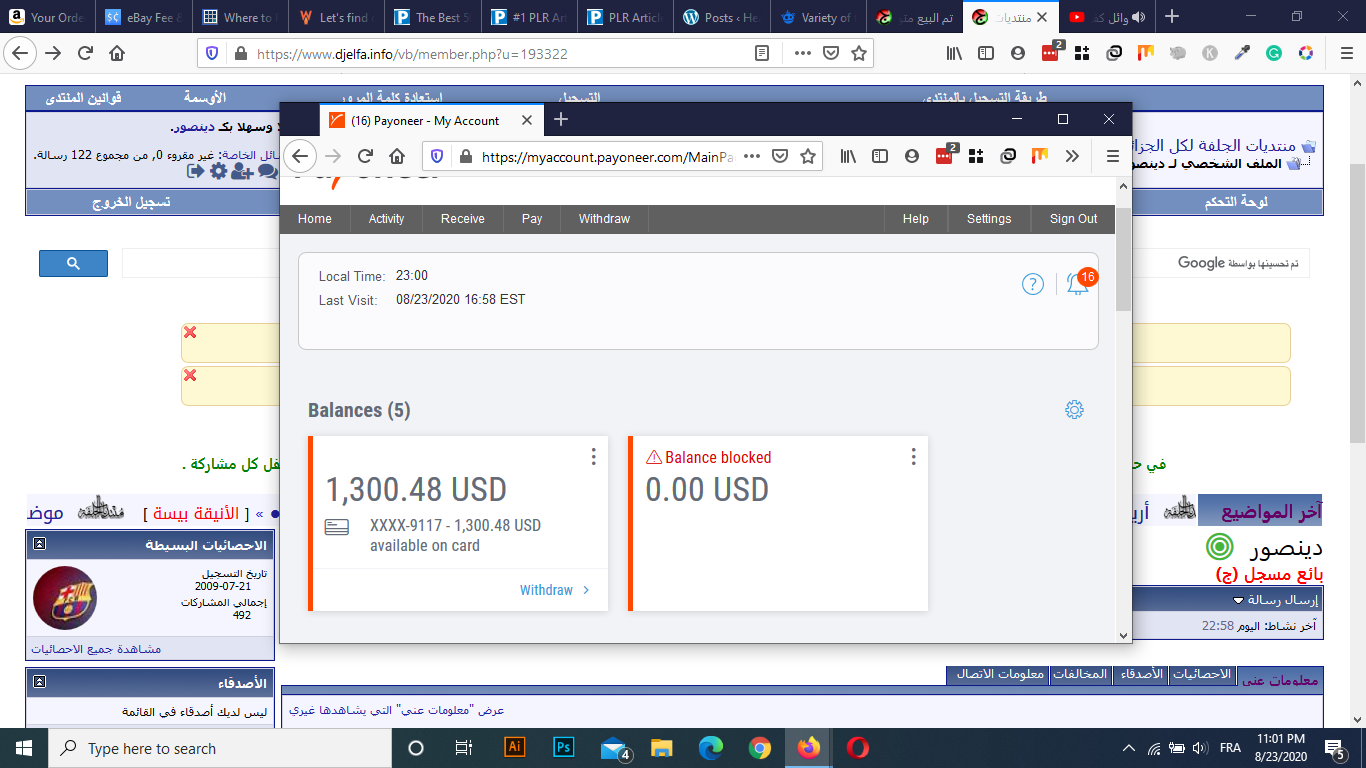
Task: Open Photoshop from Windows taskbar
Action: click(563, 747)
